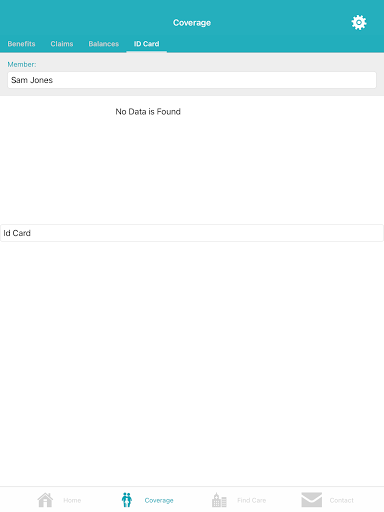Open settings via the gear icon

tap(359, 22)
